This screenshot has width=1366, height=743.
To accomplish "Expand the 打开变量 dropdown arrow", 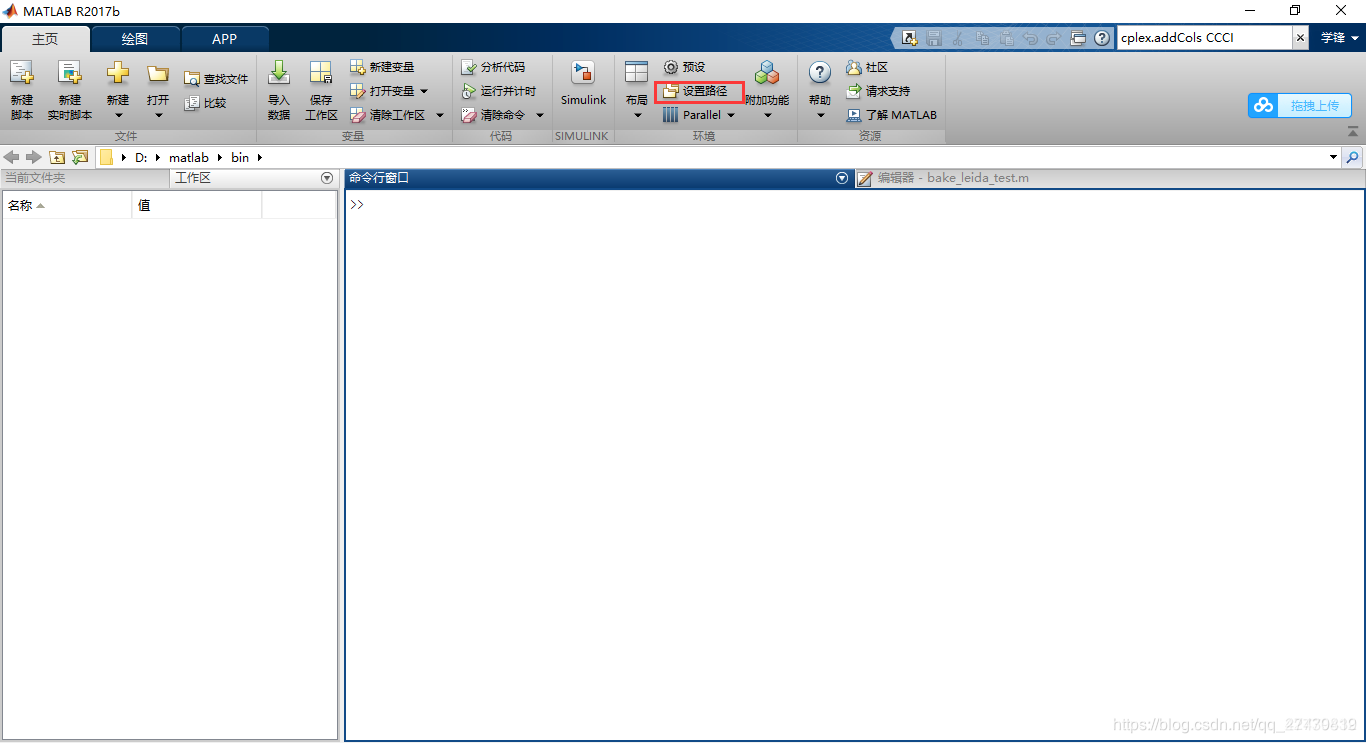I will 424,91.
